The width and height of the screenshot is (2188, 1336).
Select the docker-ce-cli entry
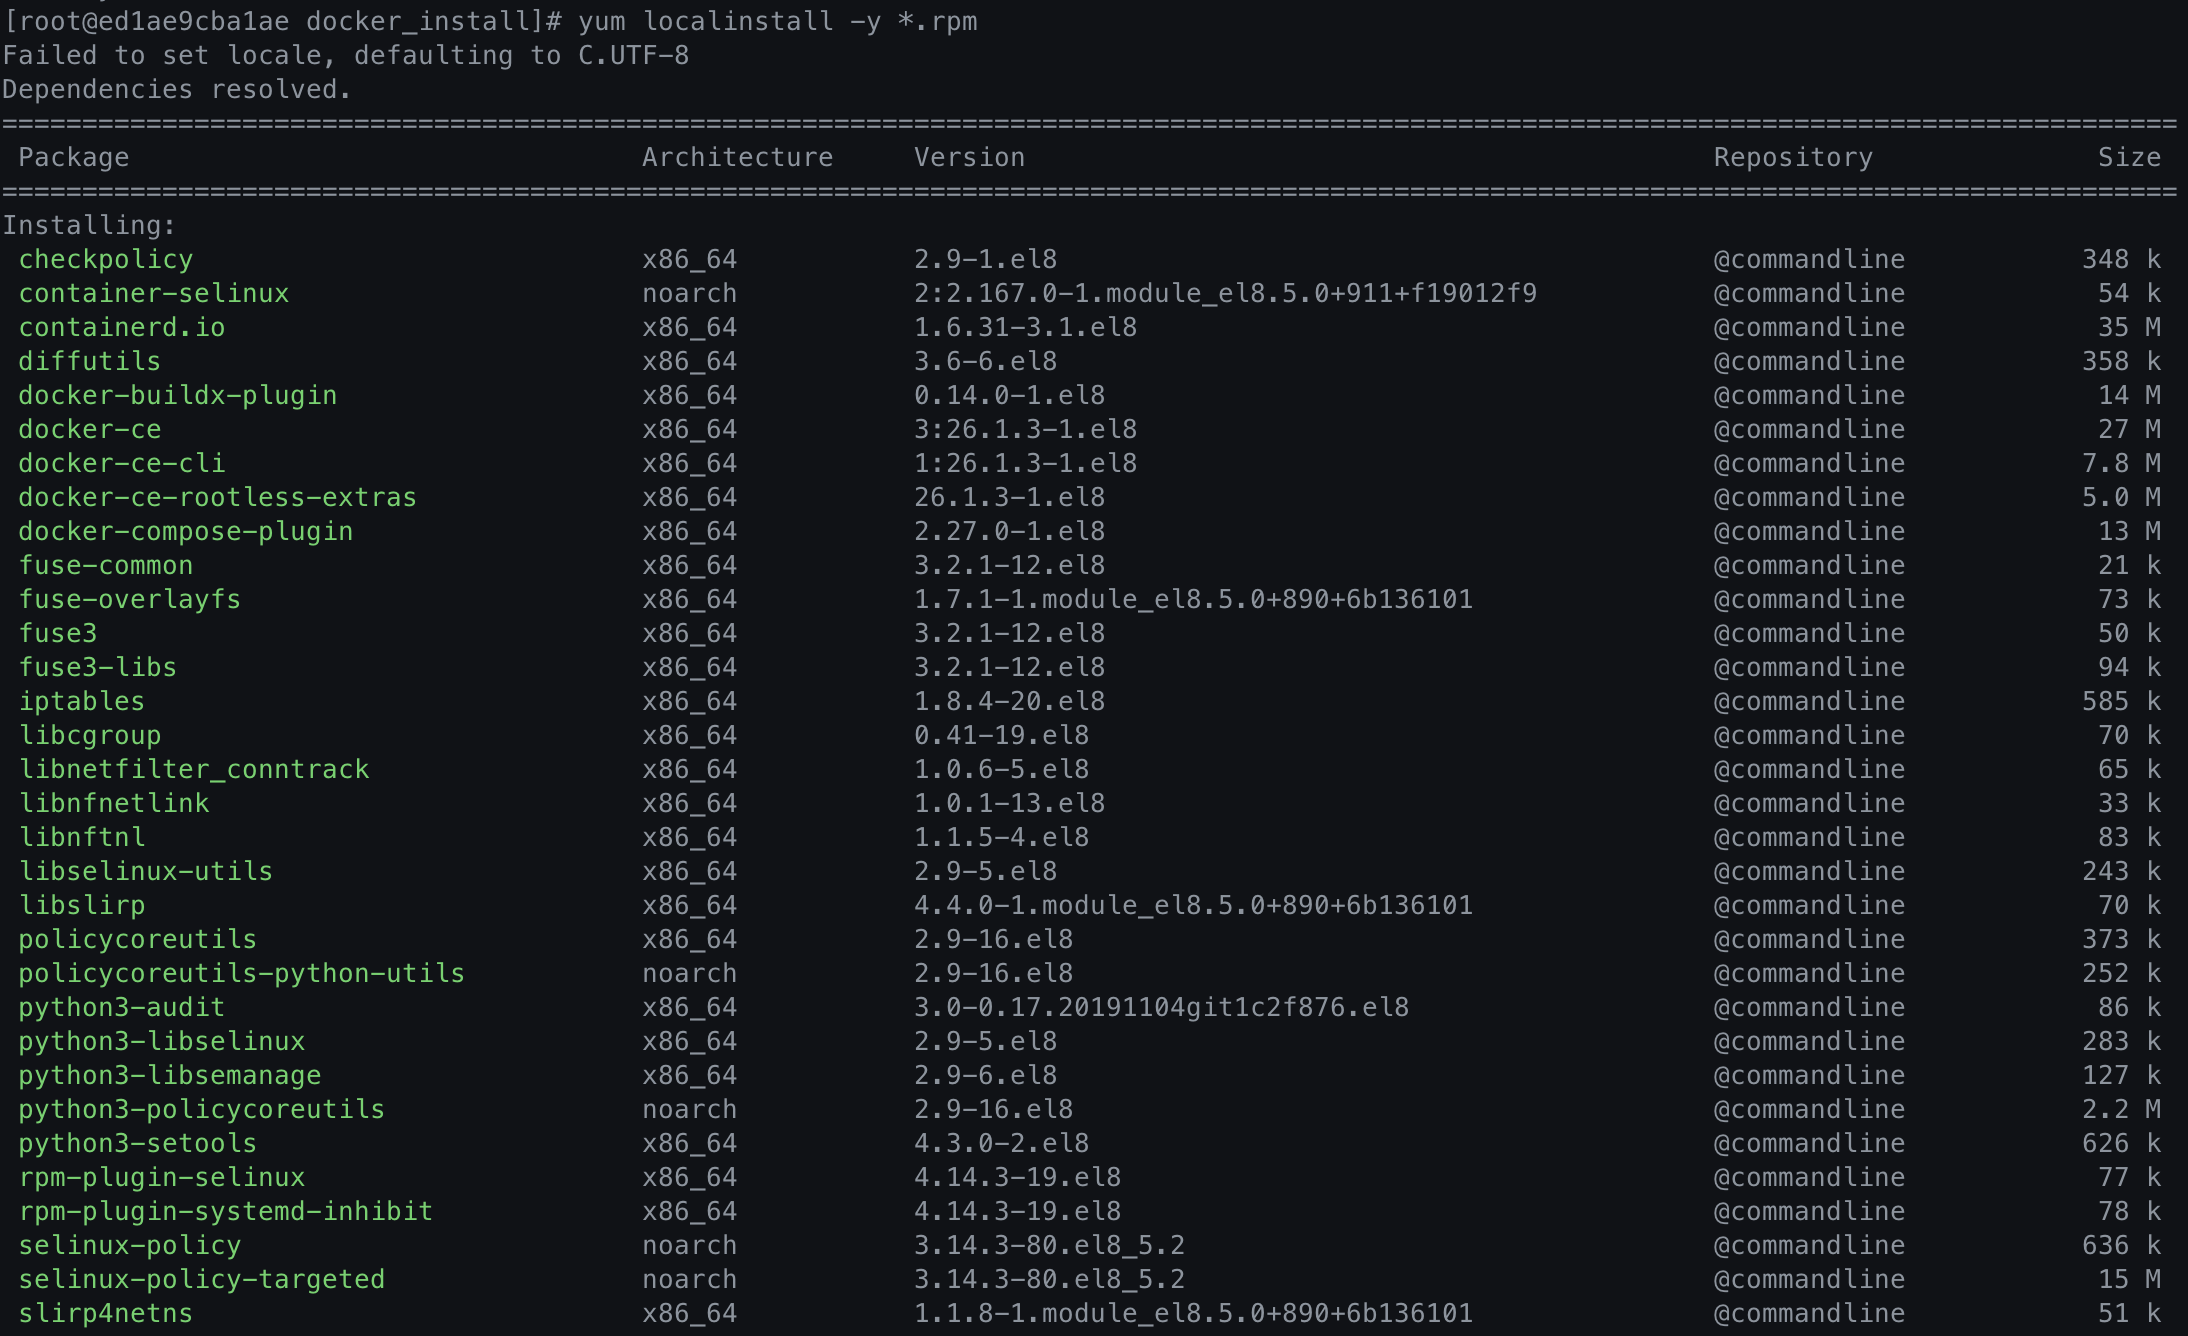click(121, 463)
